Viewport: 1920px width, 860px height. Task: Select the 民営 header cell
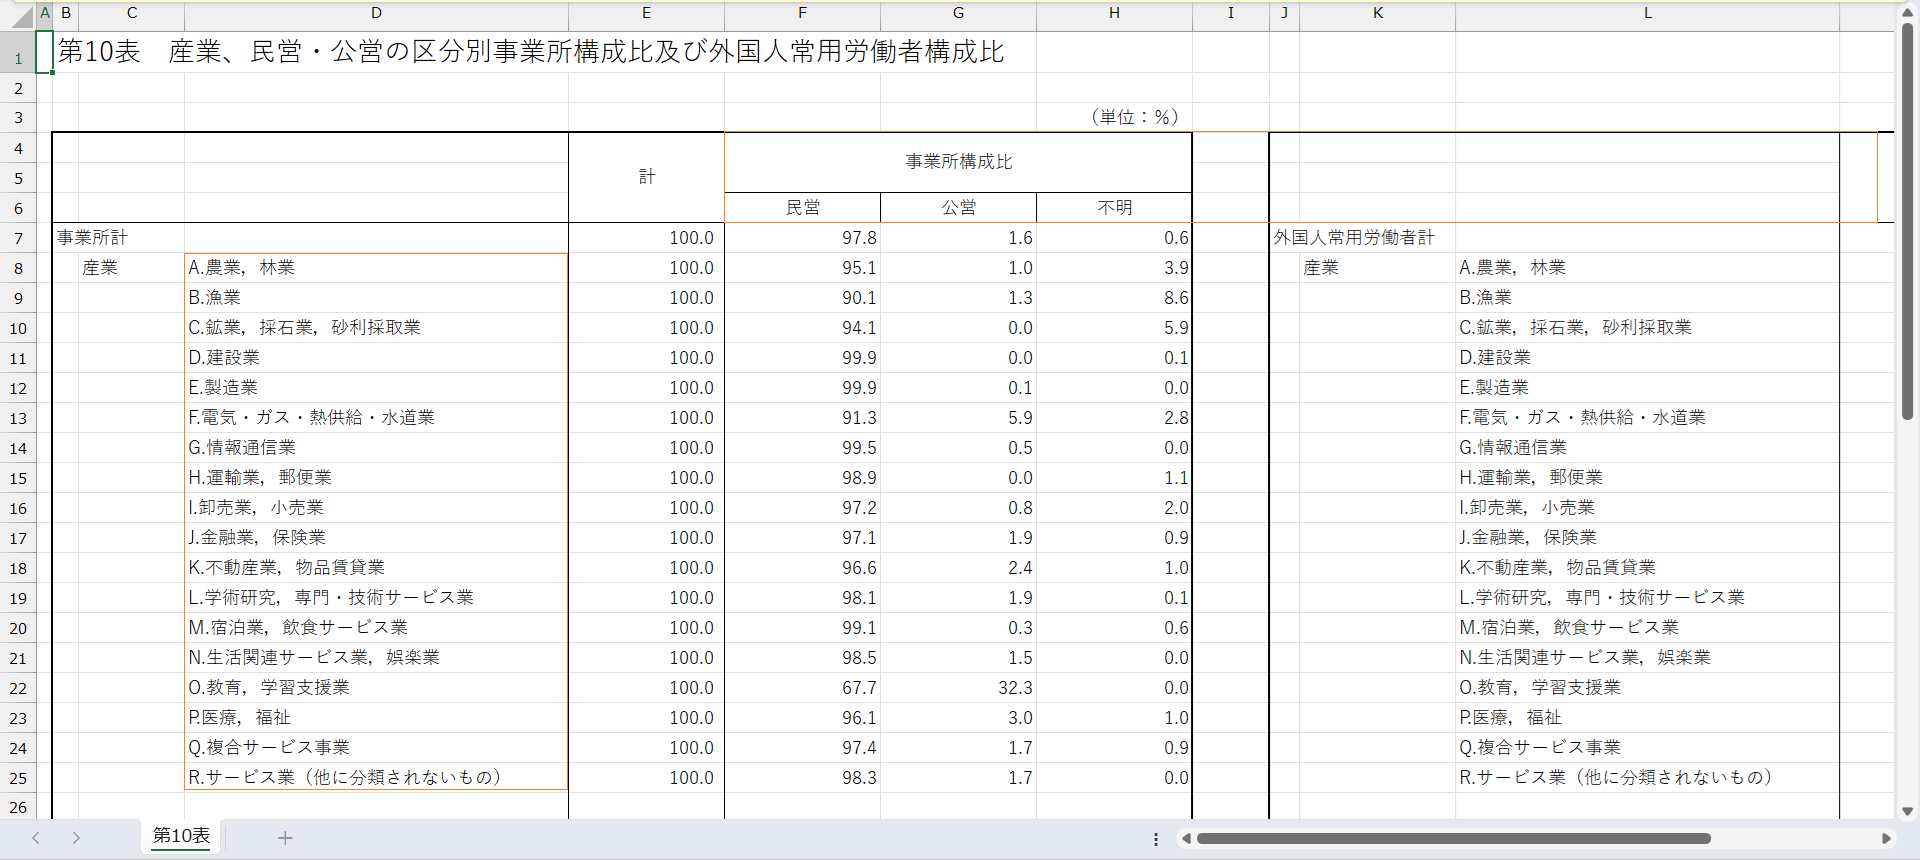[802, 207]
